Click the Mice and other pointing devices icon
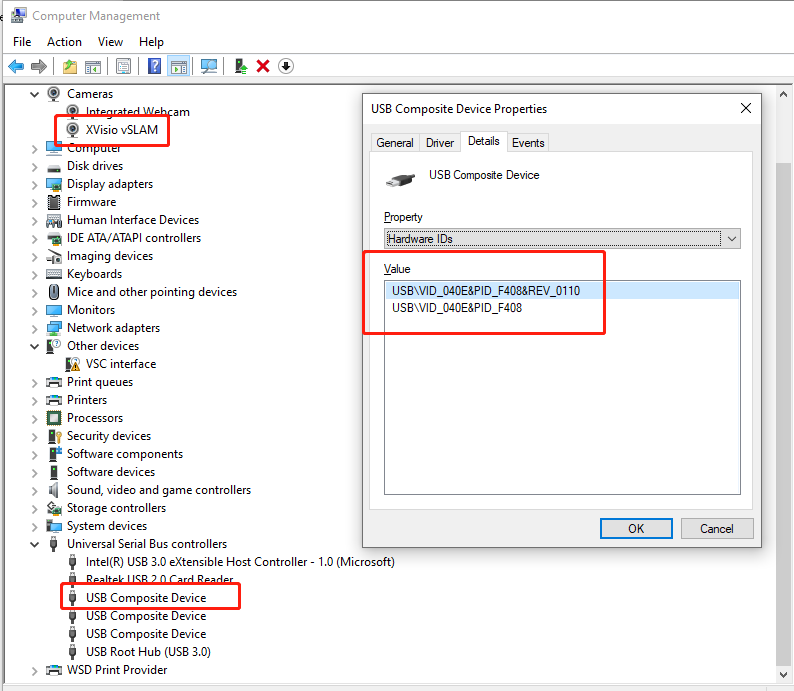 (54, 292)
